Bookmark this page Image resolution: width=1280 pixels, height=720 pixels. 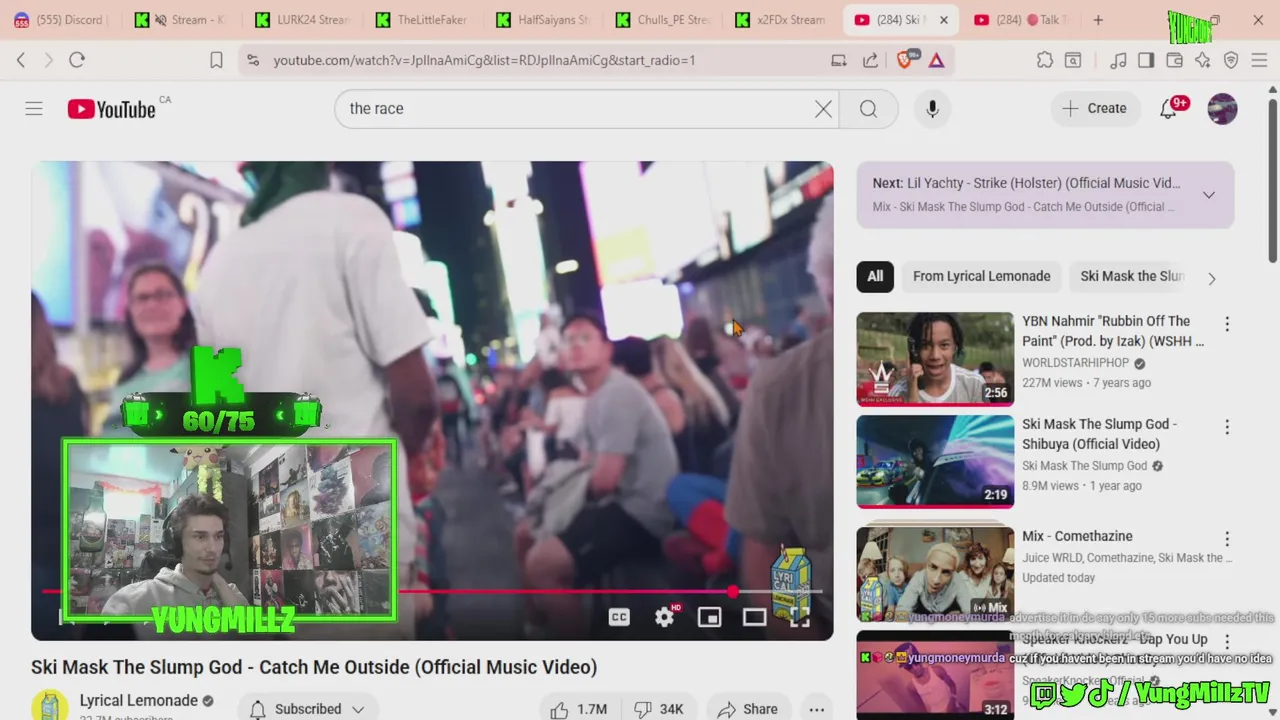216,60
